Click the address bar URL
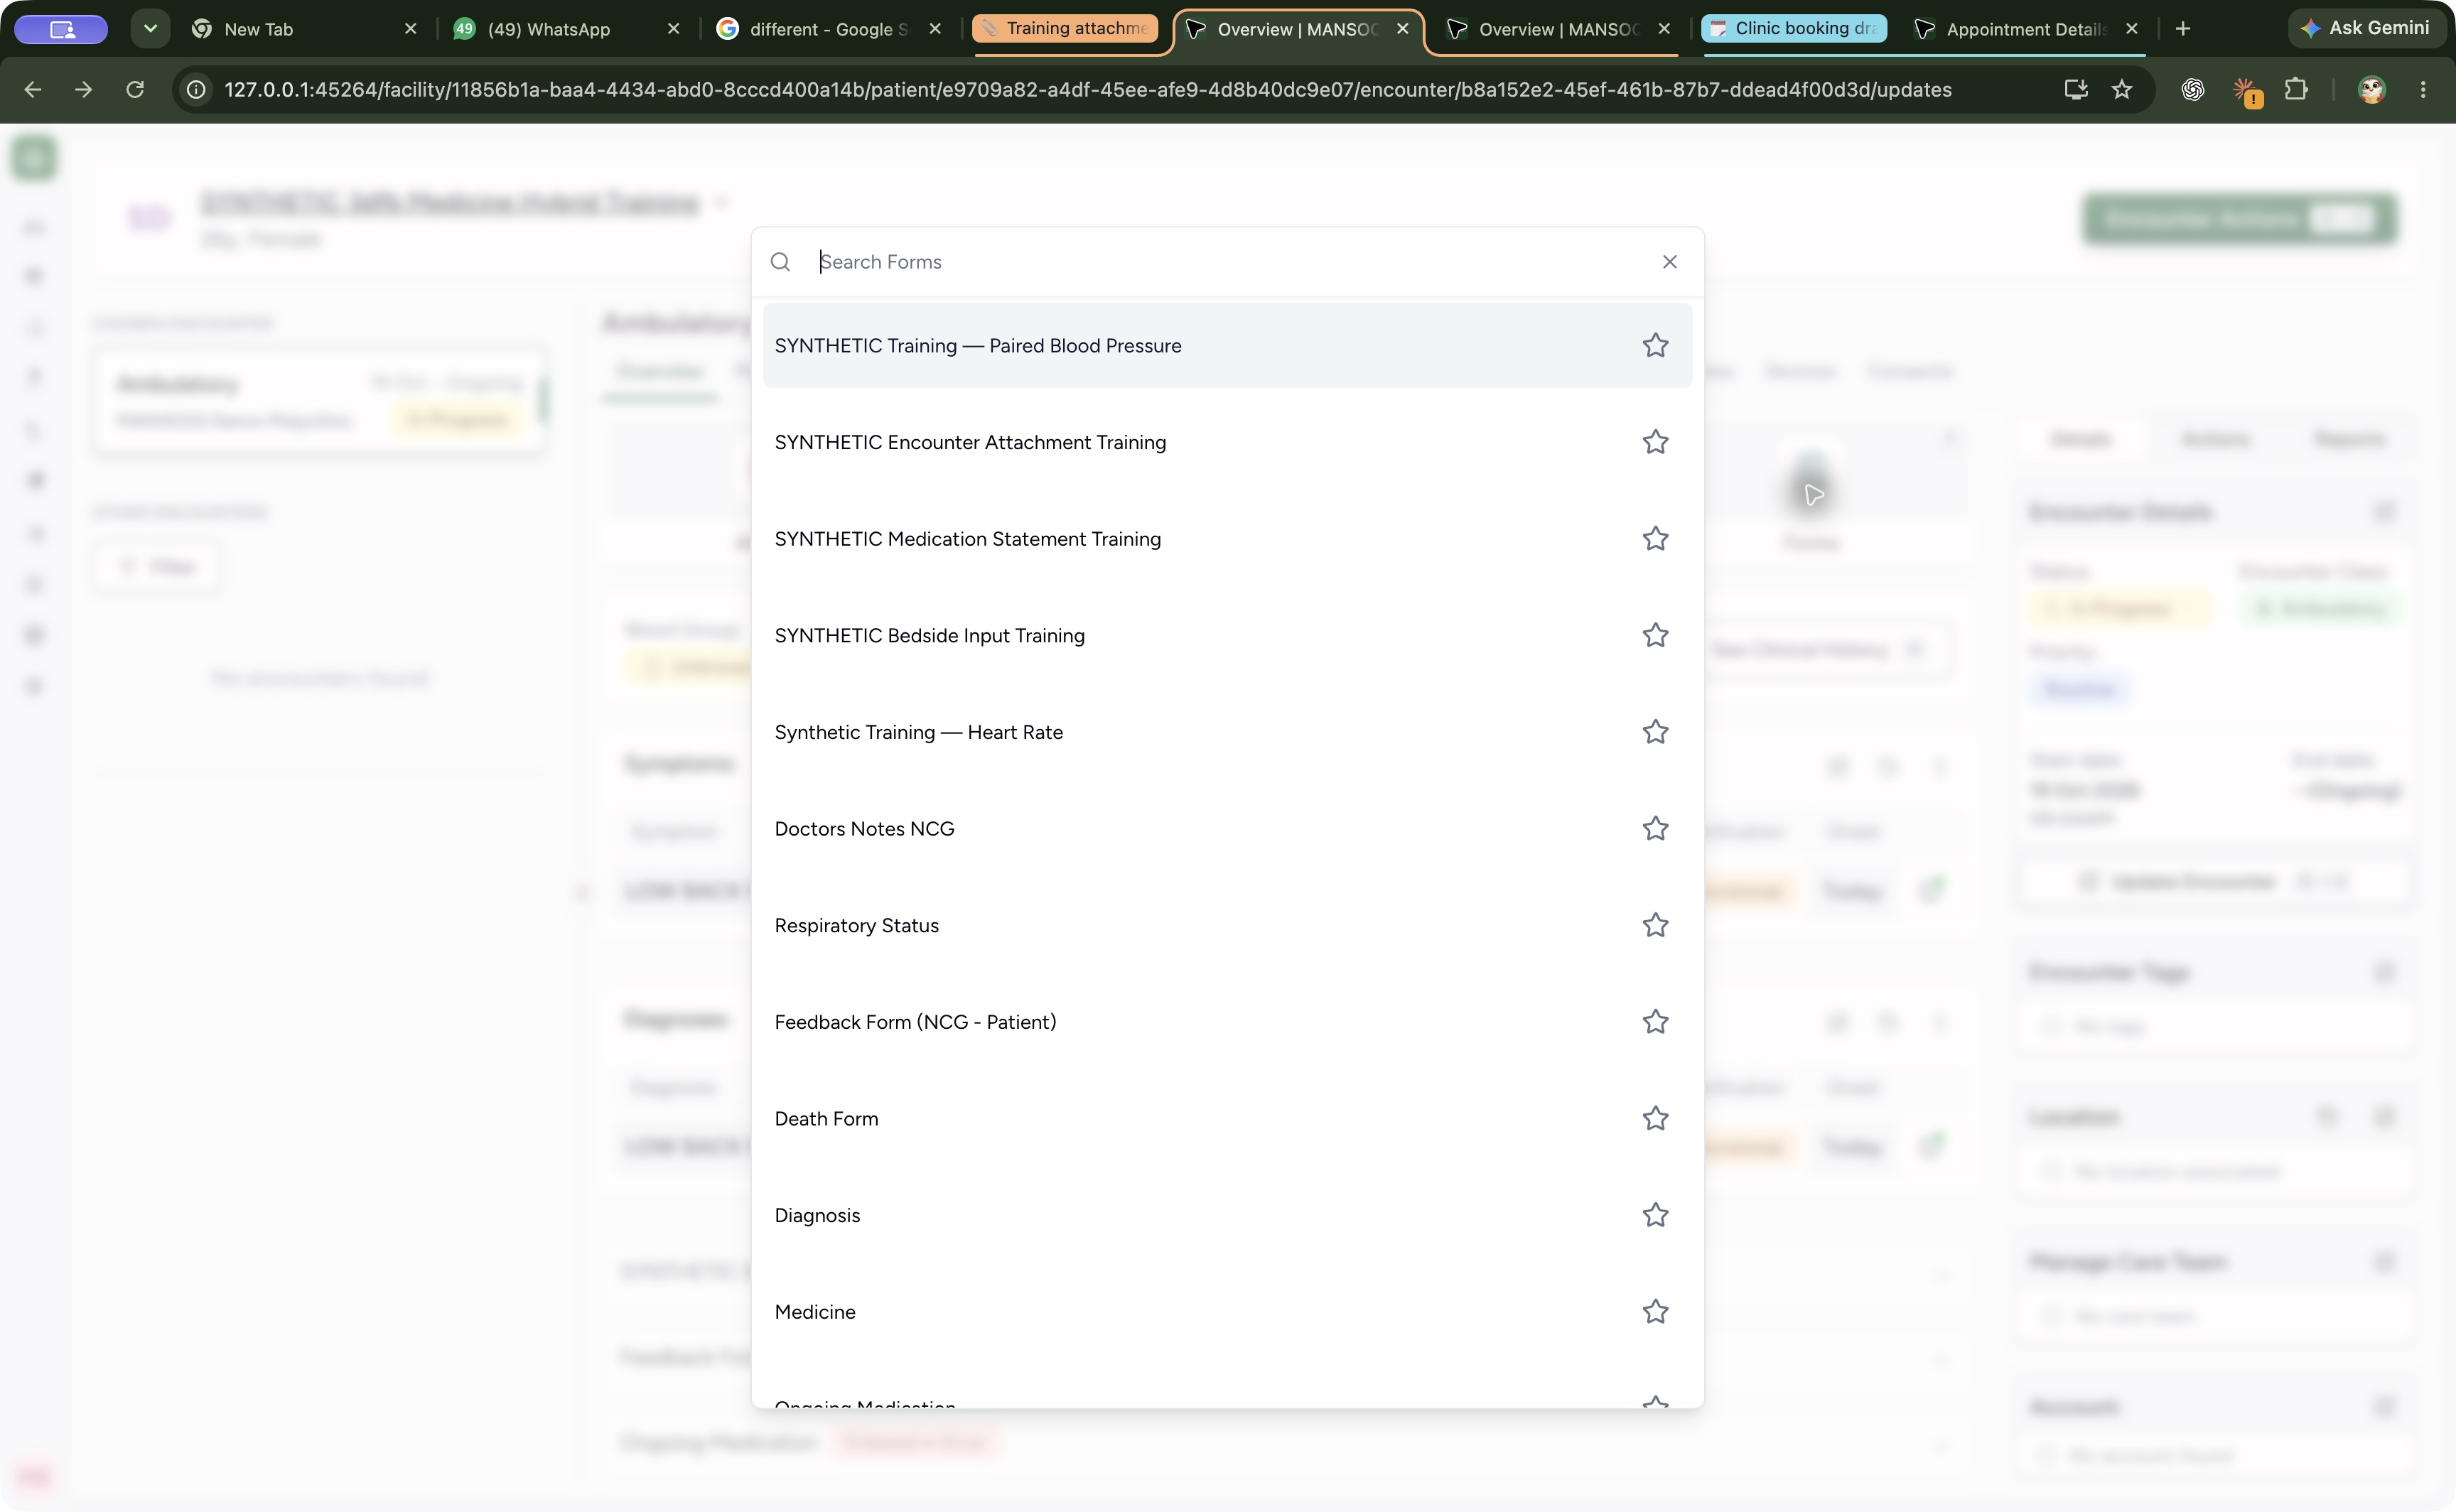The height and width of the screenshot is (1512, 2456). [x=1087, y=90]
